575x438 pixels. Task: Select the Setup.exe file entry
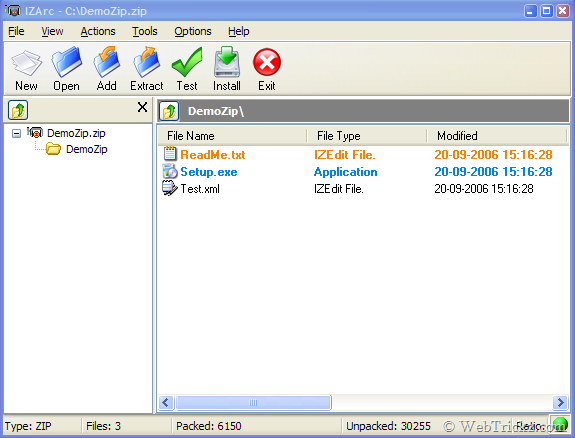(209, 172)
